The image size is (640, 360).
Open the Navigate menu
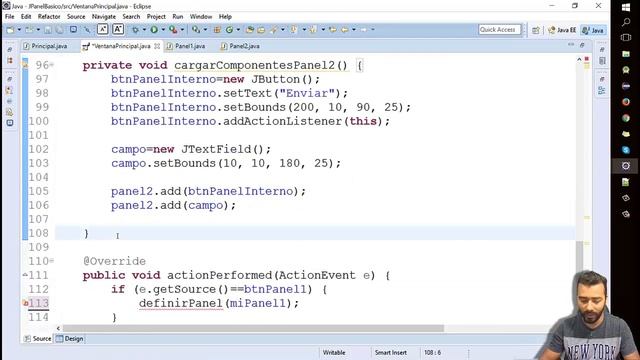click(104, 17)
